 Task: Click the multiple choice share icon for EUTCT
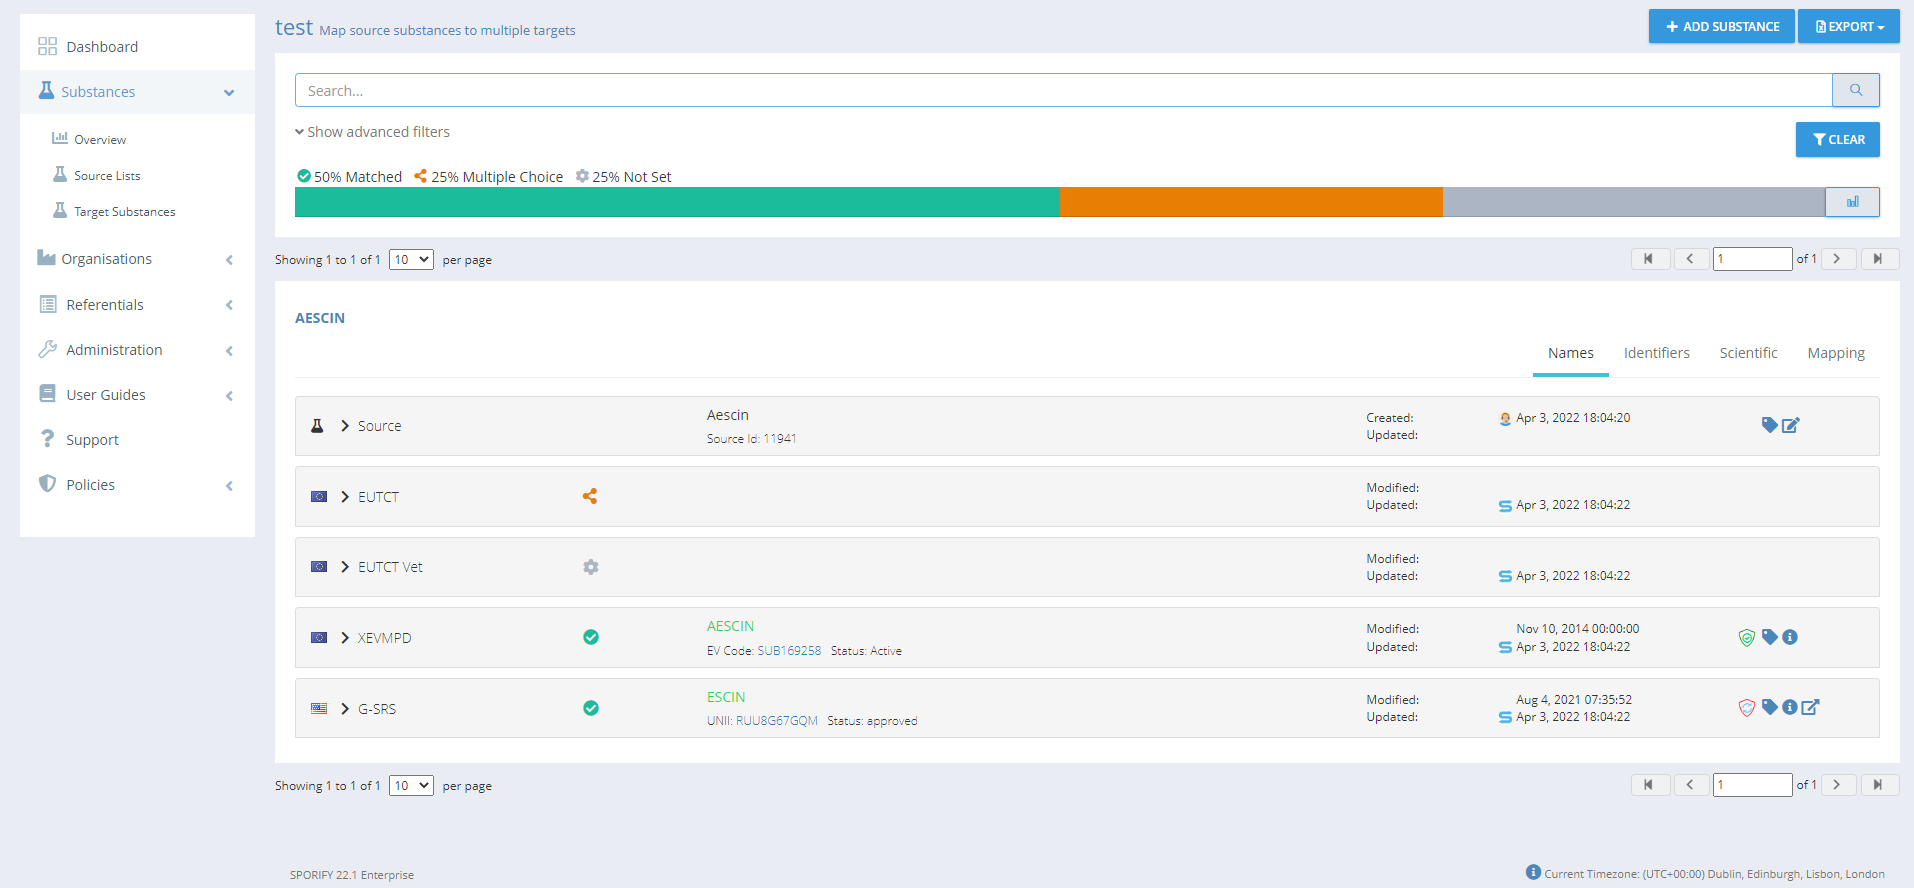coord(590,496)
